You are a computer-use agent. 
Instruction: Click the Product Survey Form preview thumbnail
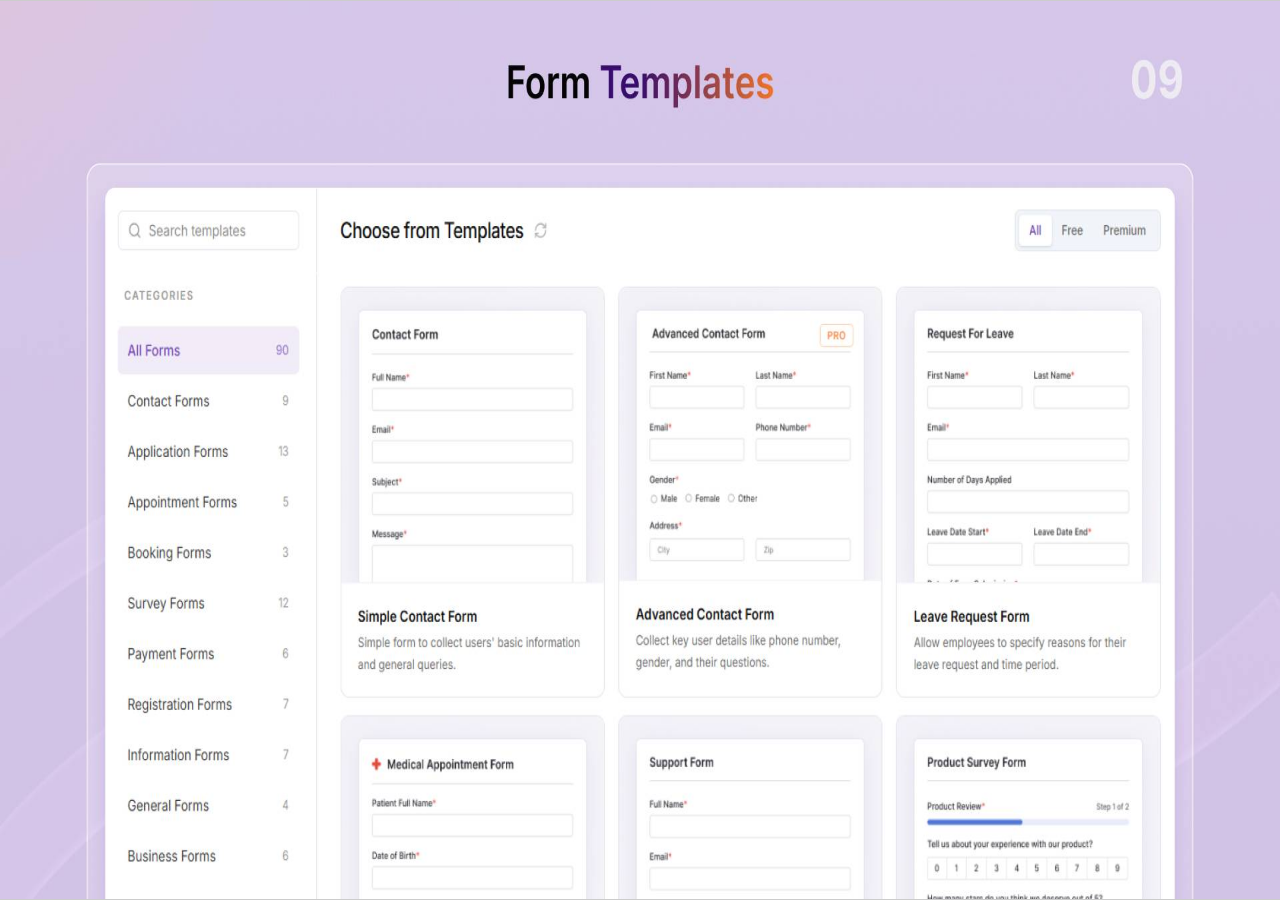pos(1028,819)
